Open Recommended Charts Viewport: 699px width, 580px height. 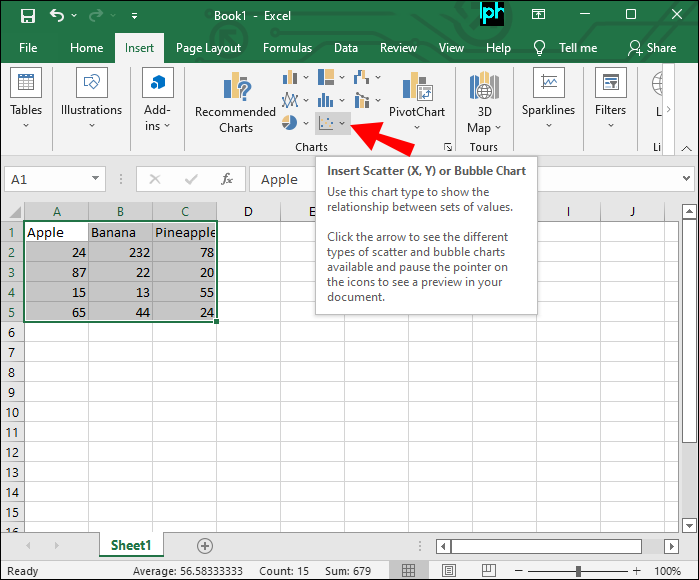(x=235, y=103)
